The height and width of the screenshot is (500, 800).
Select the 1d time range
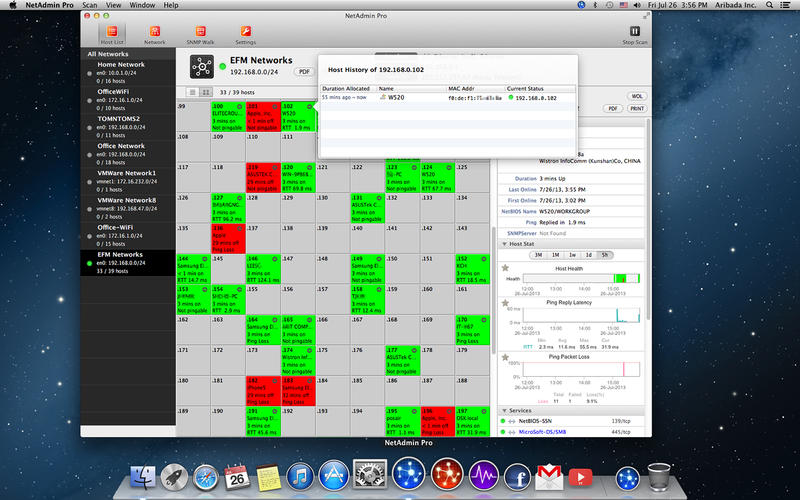click(x=588, y=255)
